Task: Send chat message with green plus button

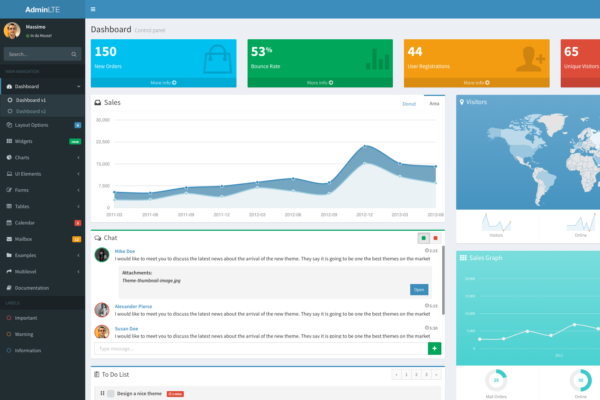Action: tap(434, 349)
